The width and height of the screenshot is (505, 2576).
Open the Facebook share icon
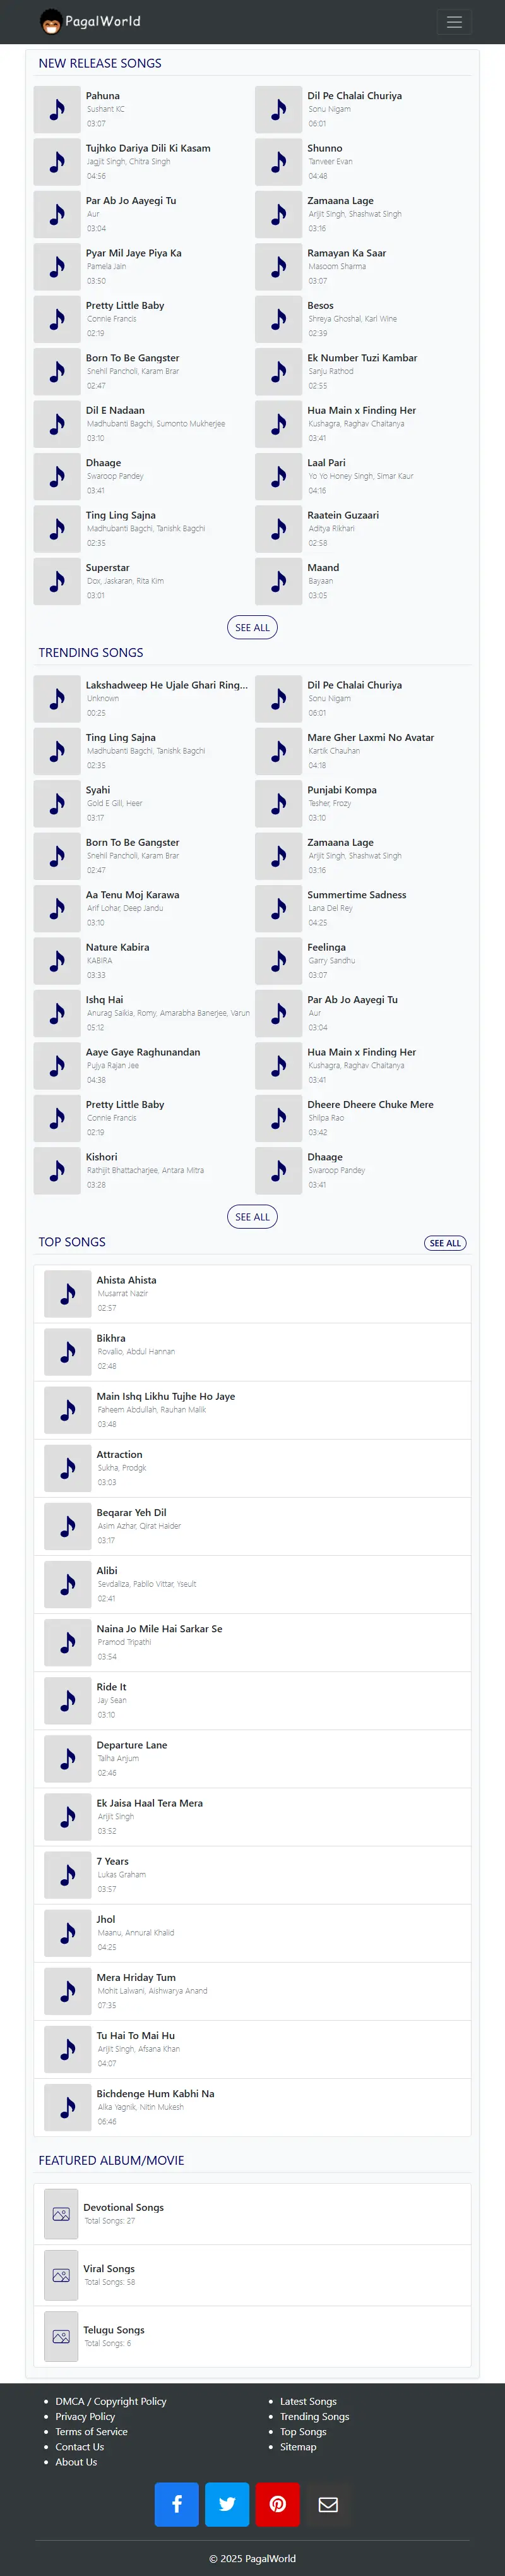point(177,2504)
